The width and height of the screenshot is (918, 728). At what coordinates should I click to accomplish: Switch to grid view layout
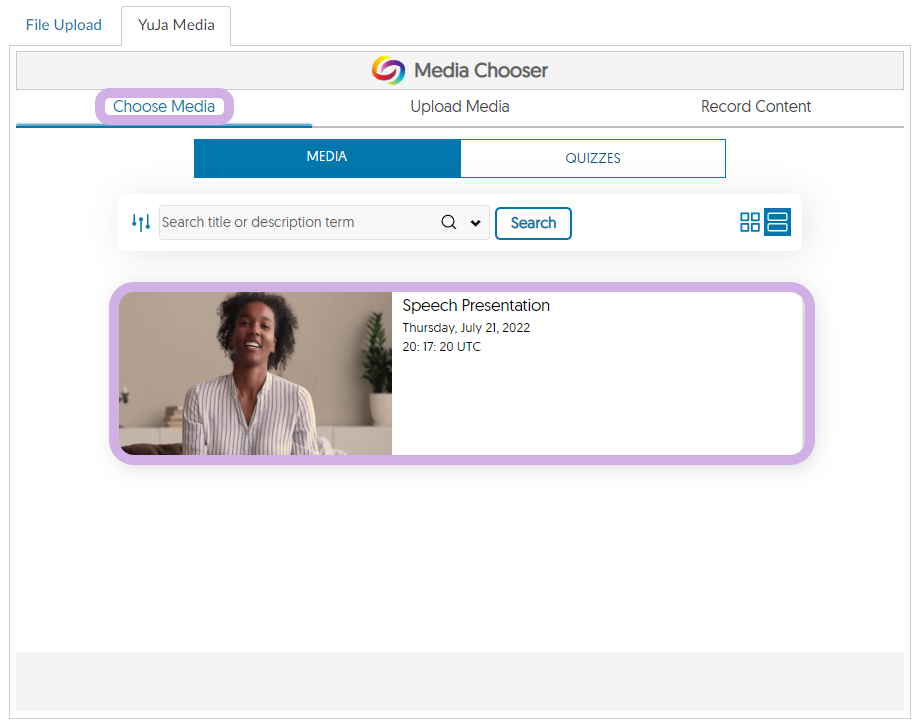coord(750,222)
